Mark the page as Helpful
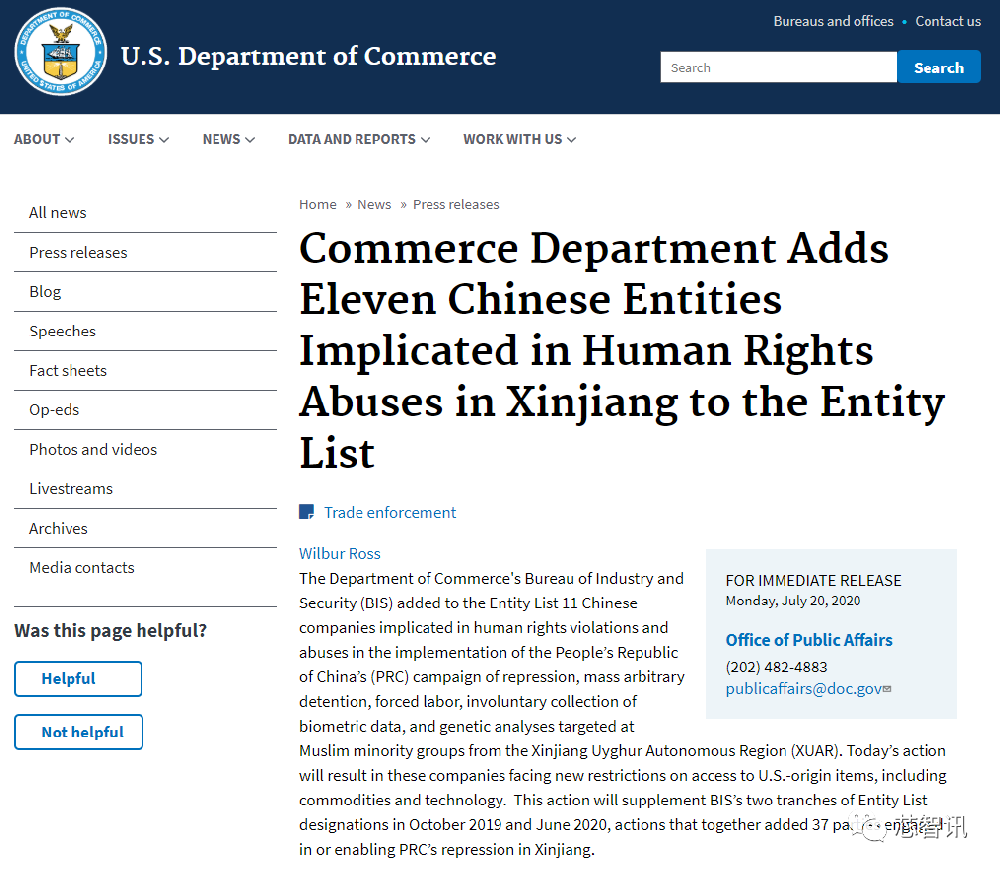 78,678
